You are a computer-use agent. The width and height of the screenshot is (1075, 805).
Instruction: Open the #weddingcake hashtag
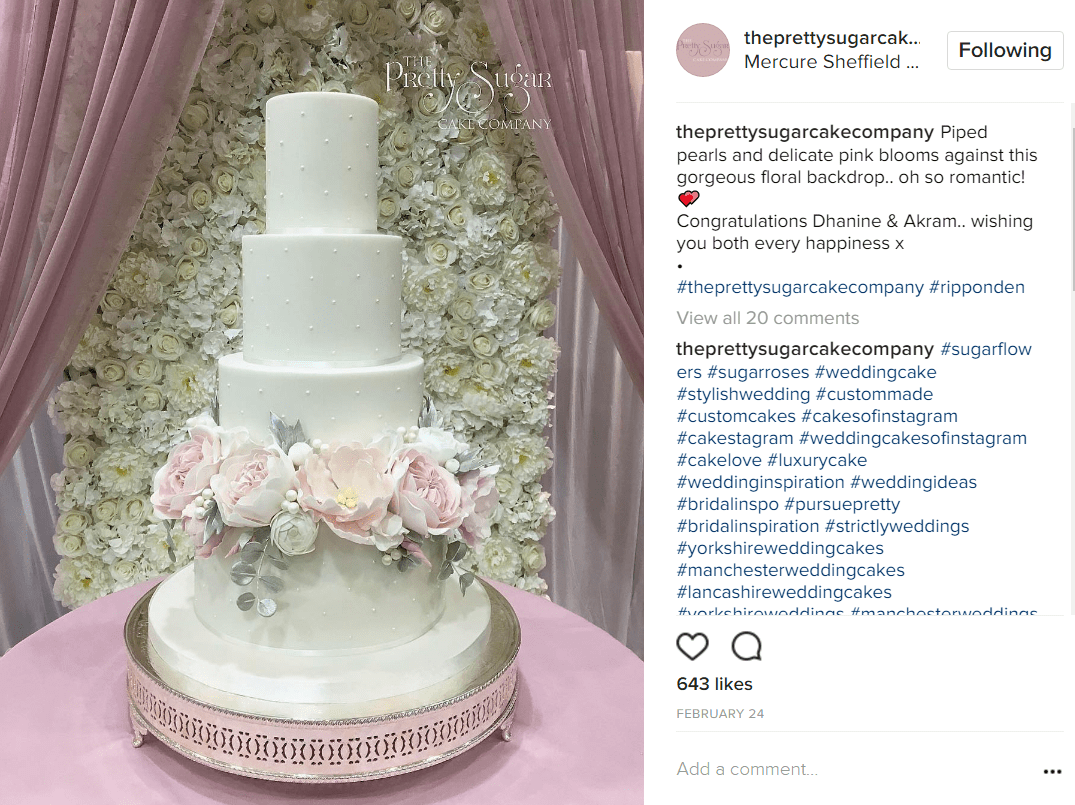(x=875, y=372)
